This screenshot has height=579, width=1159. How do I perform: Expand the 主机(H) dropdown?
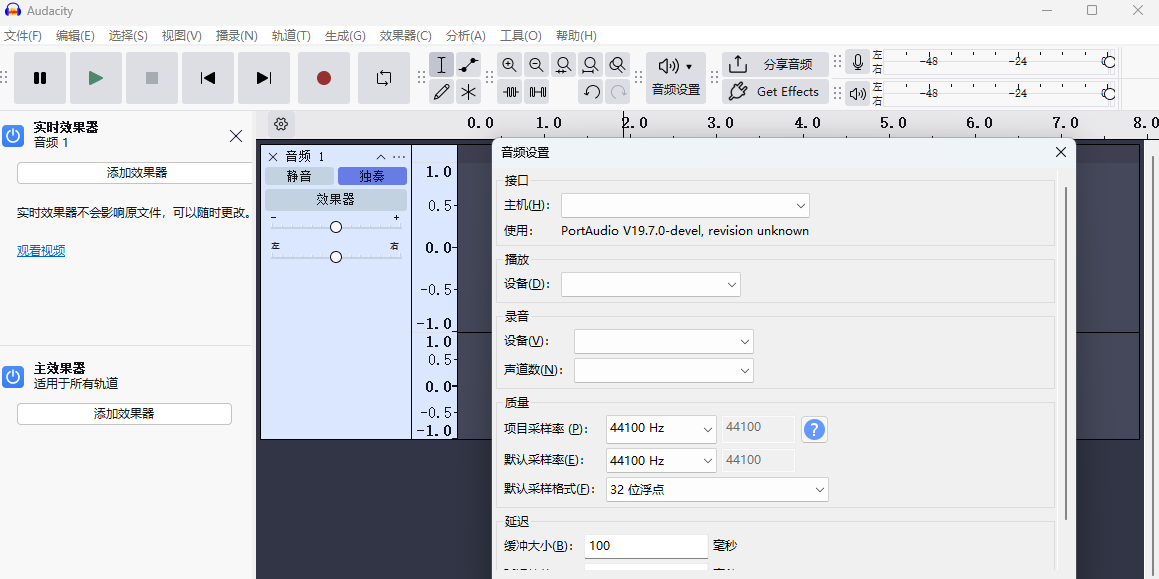tap(685, 206)
